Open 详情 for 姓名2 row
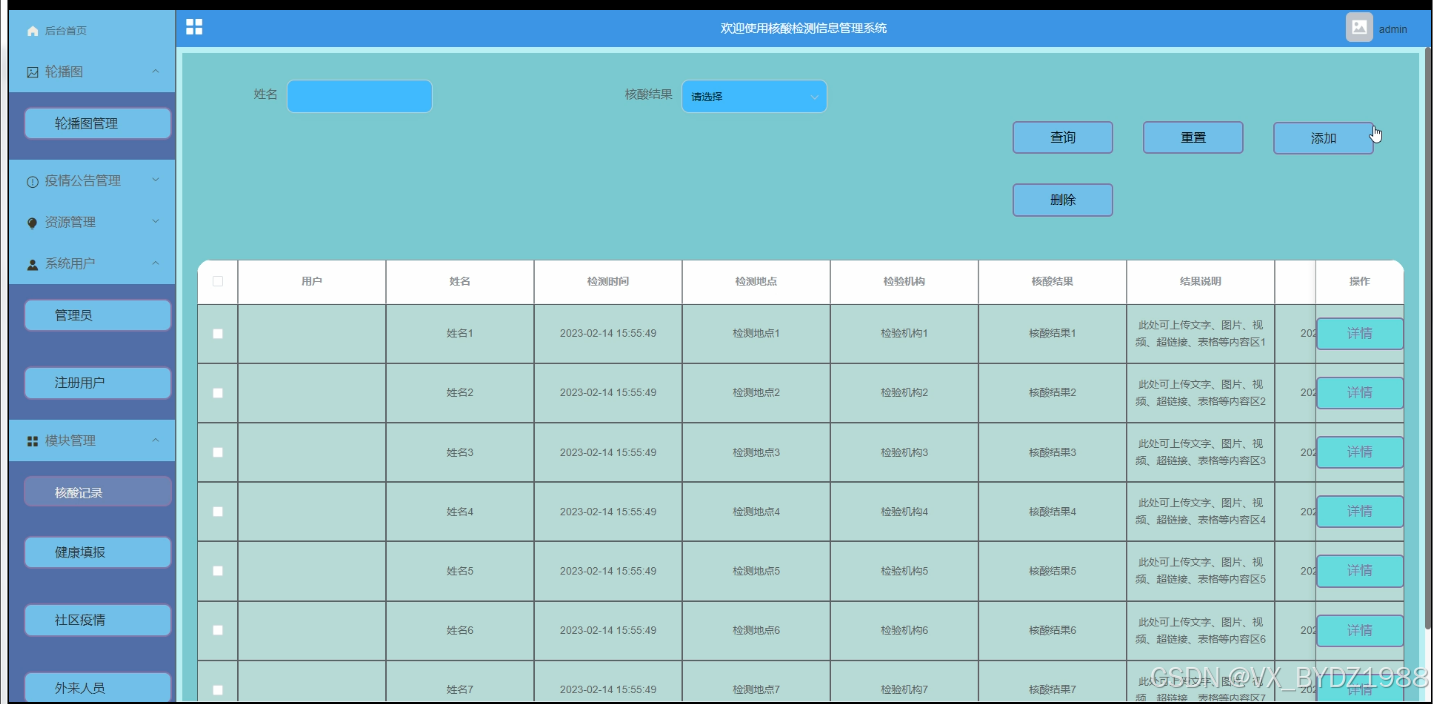 pyautogui.click(x=1360, y=393)
